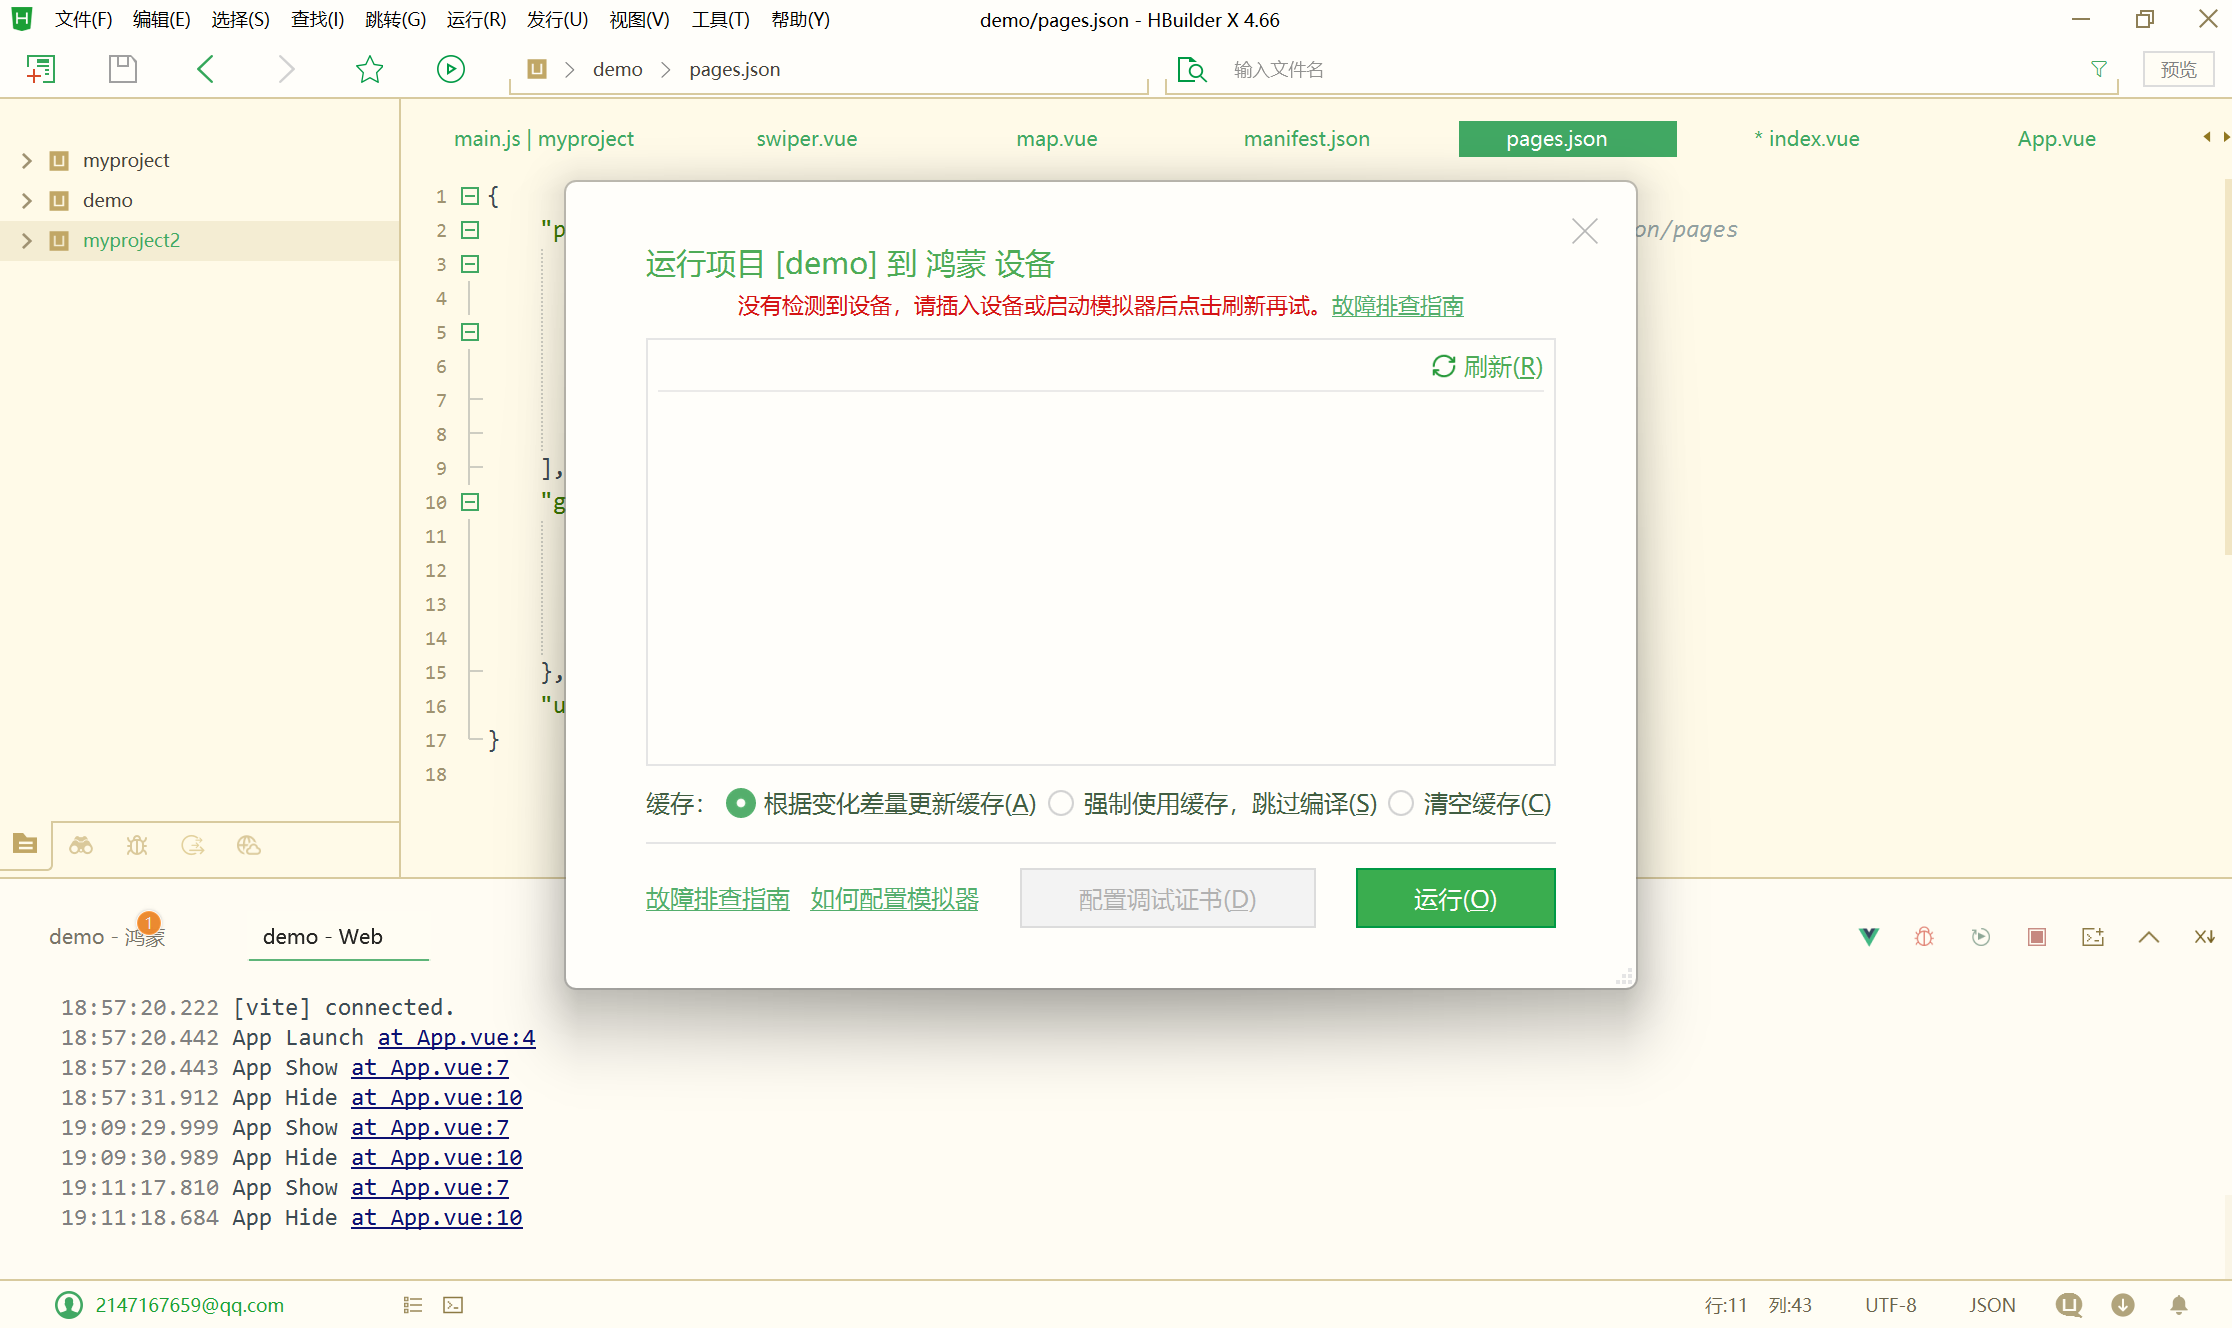The height and width of the screenshot is (1328, 2232).
Task: Collapse code fold marker on line 10
Action: point(470,502)
